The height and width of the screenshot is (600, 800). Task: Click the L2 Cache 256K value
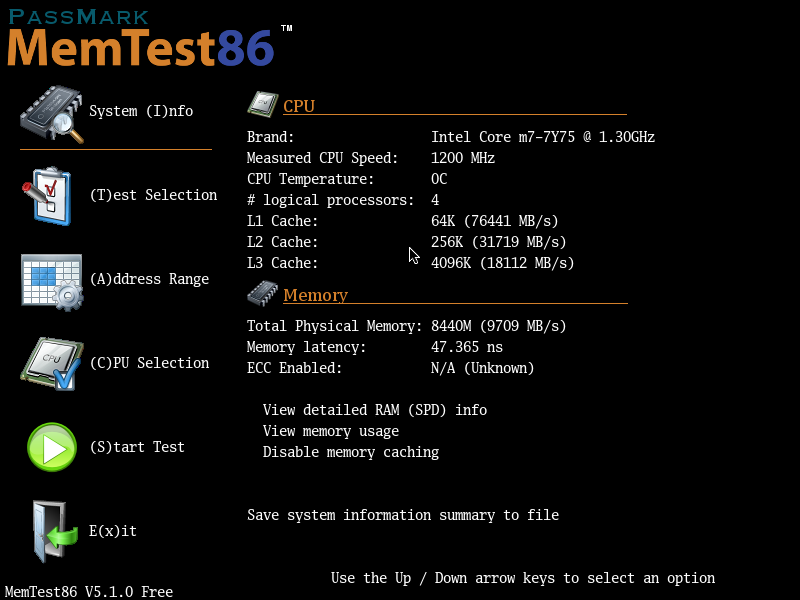[499, 242]
